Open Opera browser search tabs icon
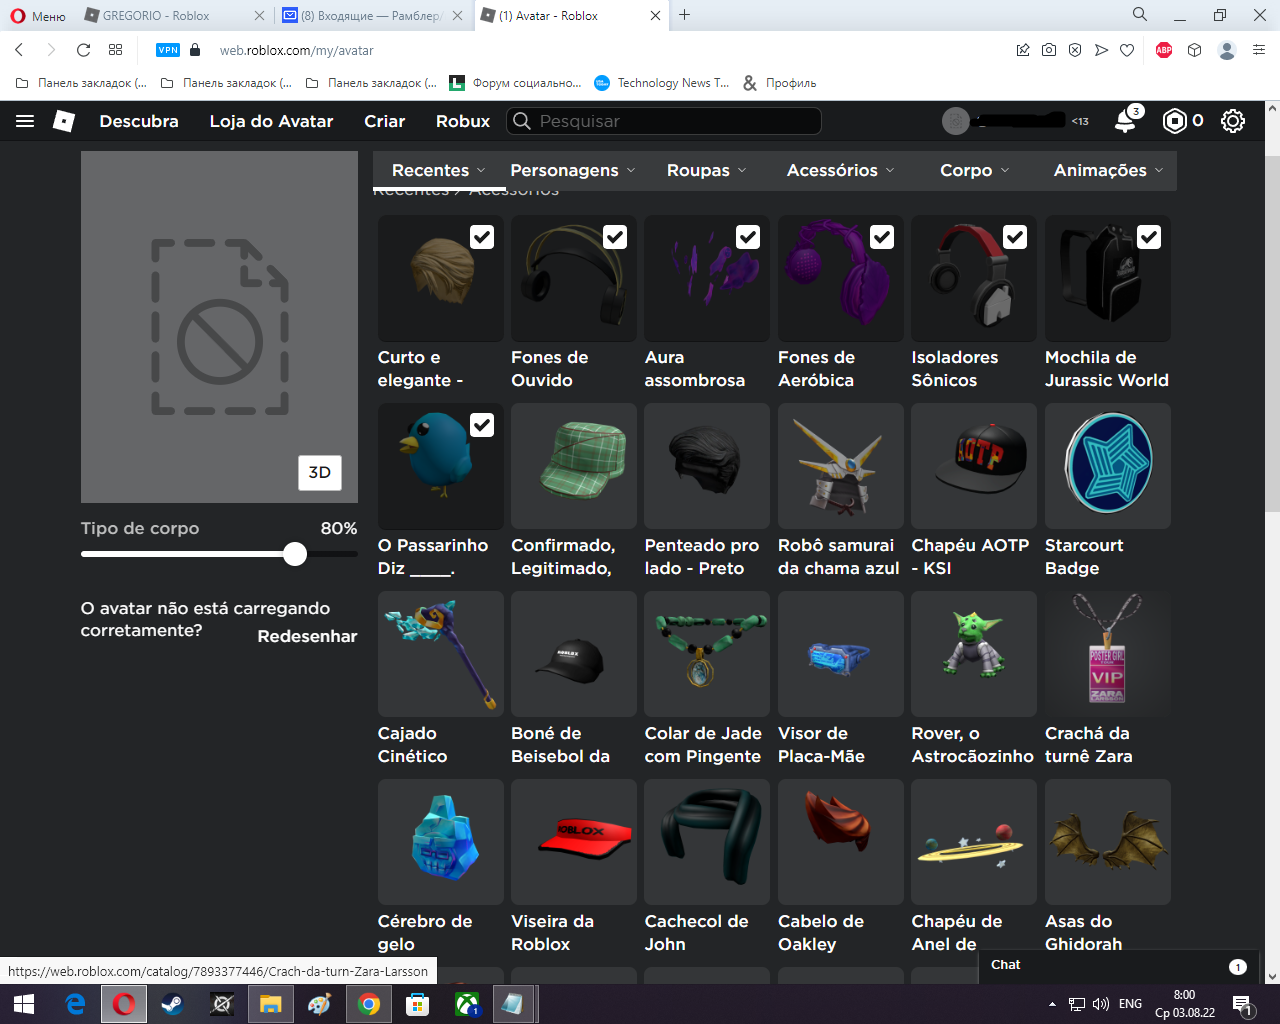The height and width of the screenshot is (1024, 1280). 1139,15
